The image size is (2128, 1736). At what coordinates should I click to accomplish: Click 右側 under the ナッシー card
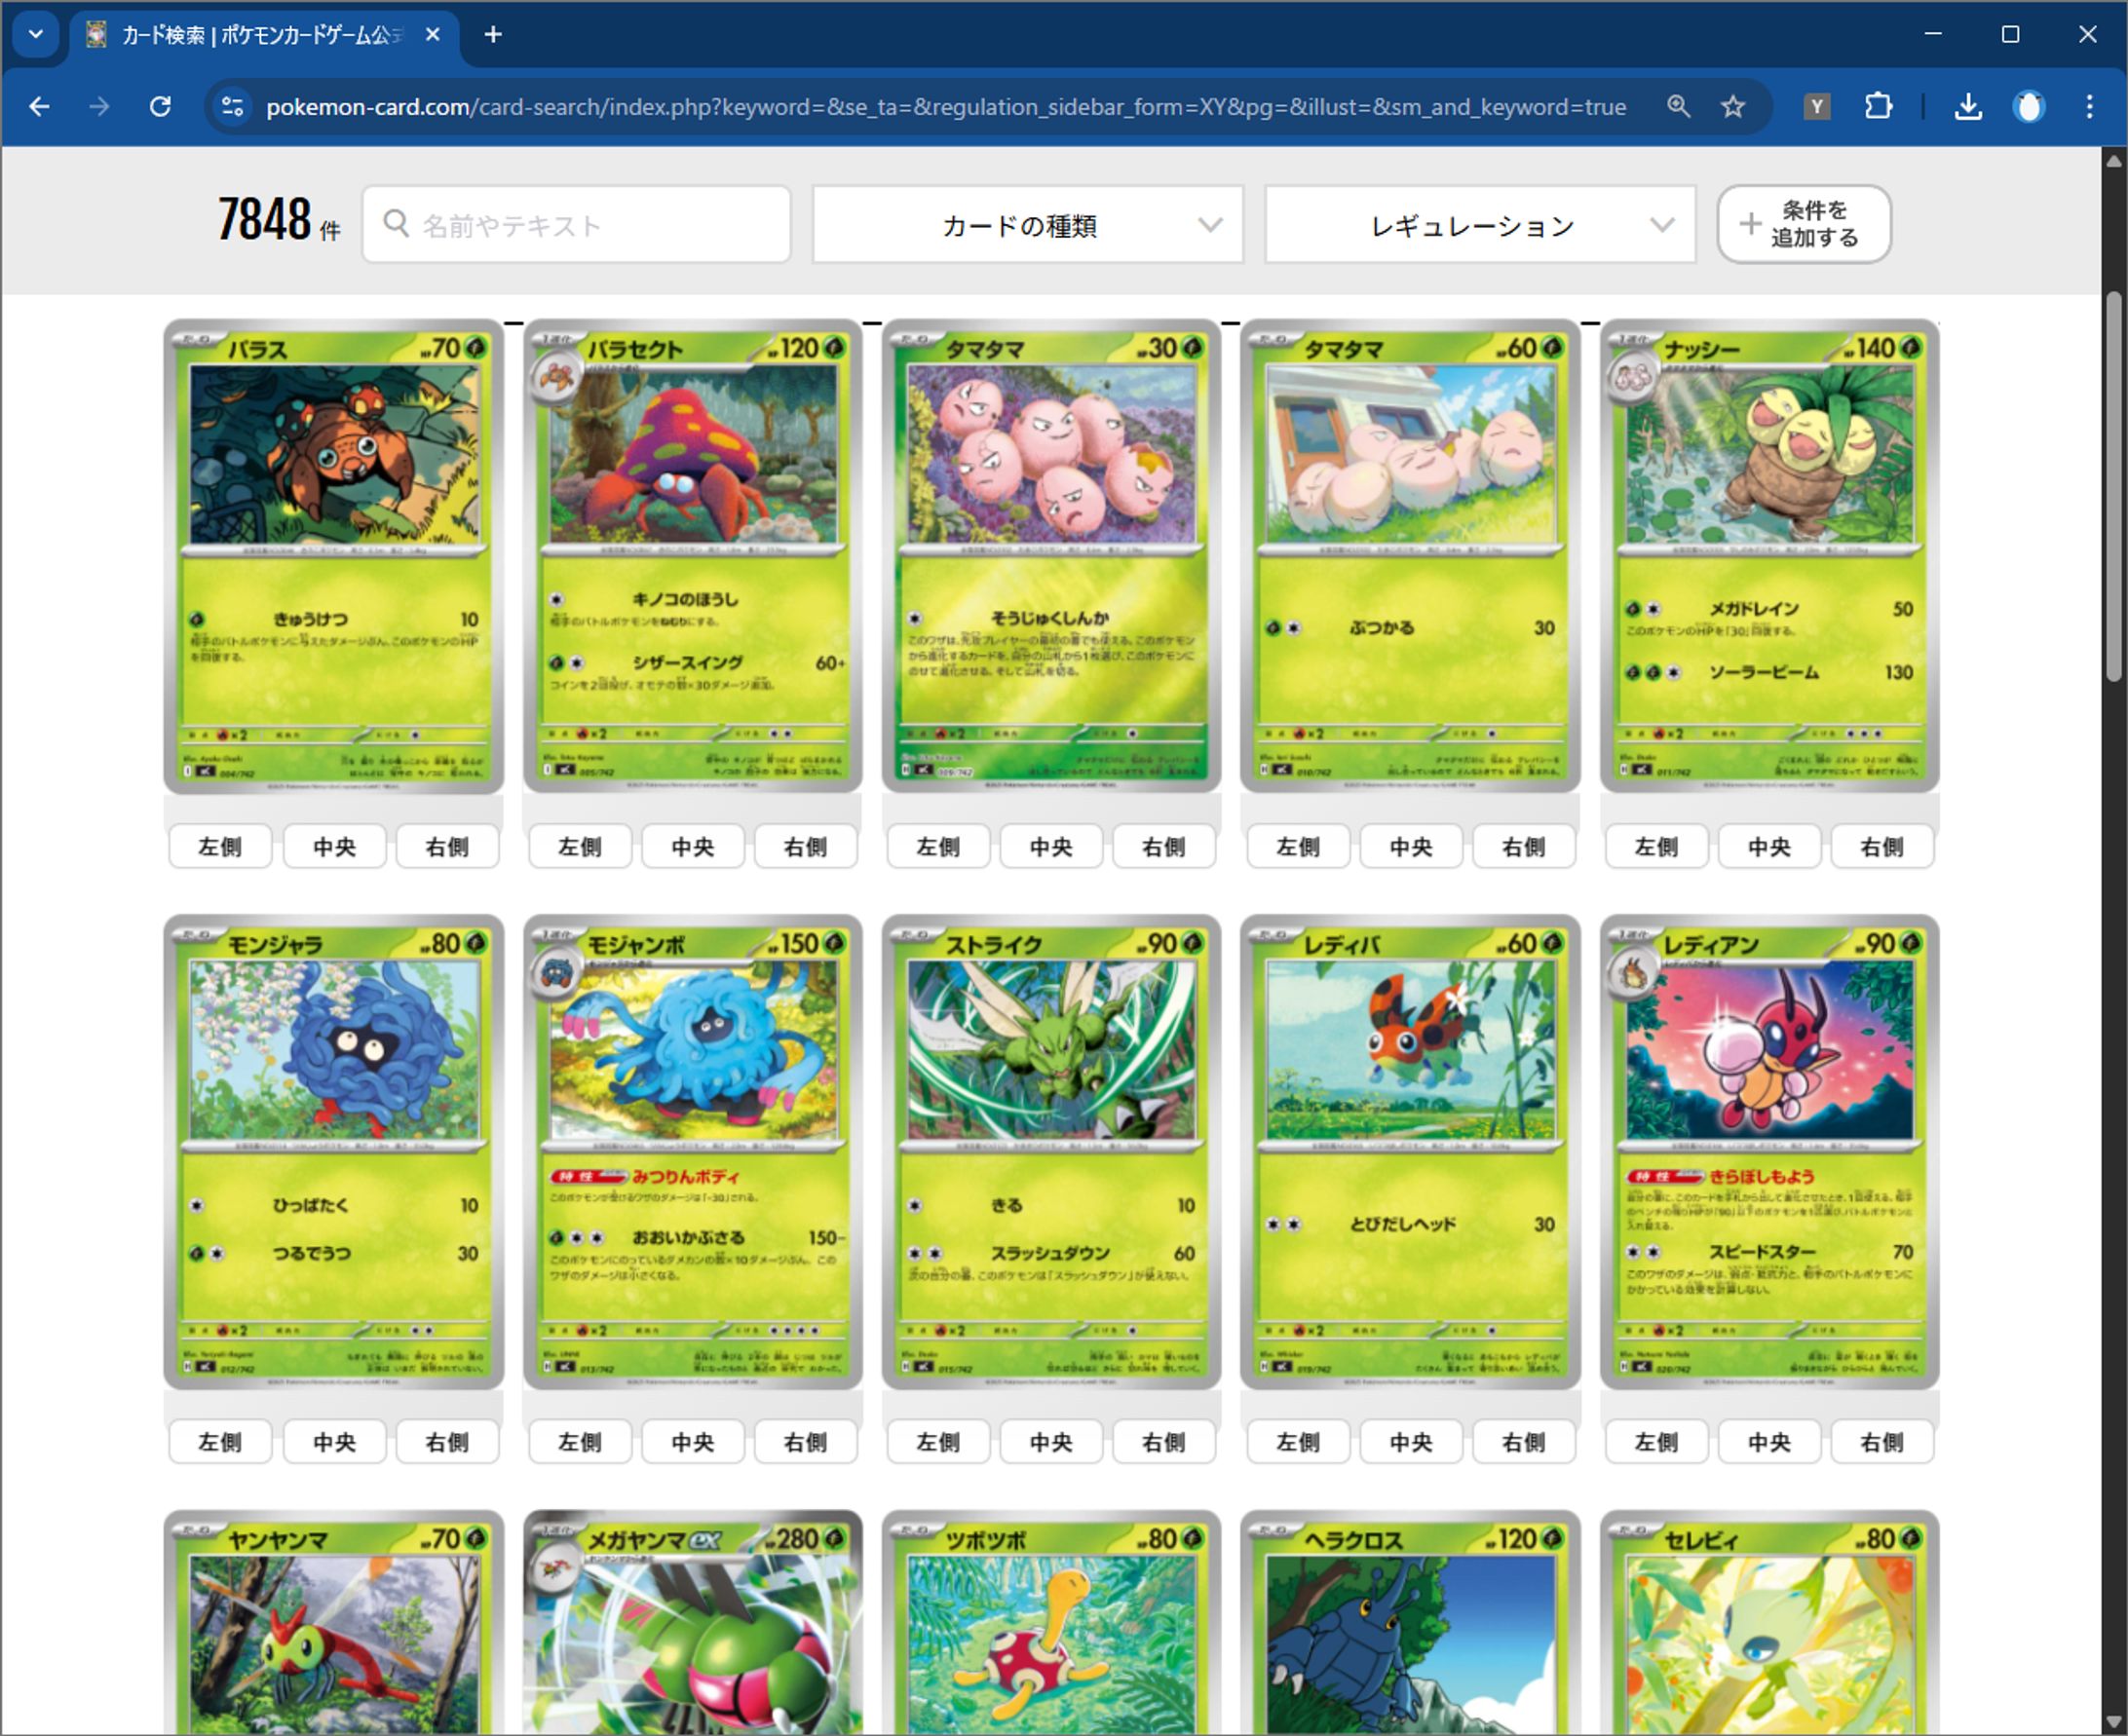(x=1882, y=846)
